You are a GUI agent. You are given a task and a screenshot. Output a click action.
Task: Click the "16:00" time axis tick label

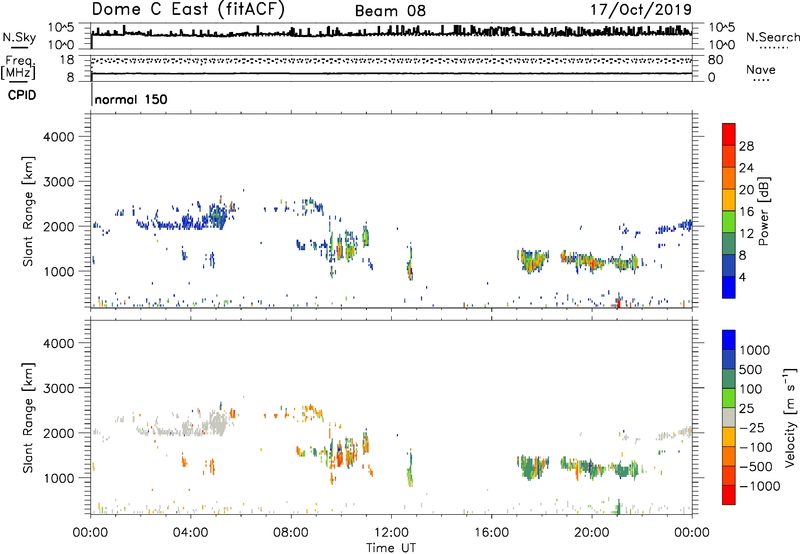tap(491, 533)
